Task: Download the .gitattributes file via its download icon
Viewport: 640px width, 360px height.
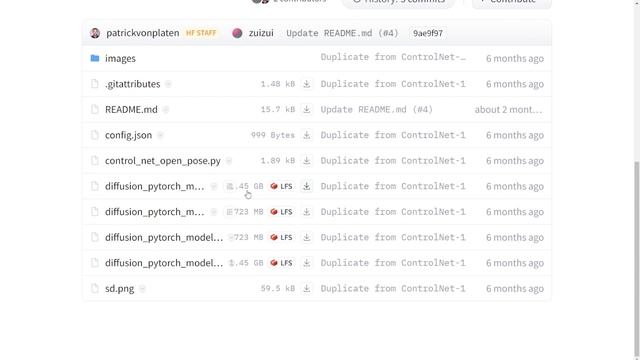Action: tap(307, 84)
